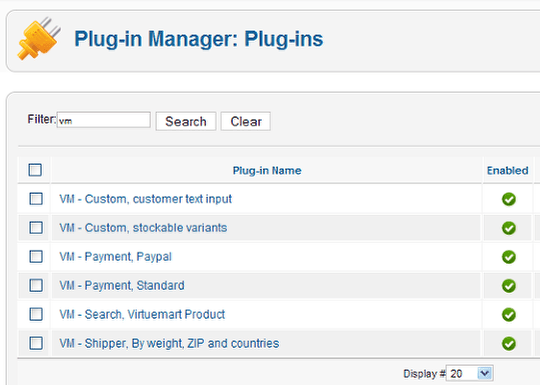Click the orange plug icon in header
This screenshot has width=540, height=385.
click(x=39, y=39)
